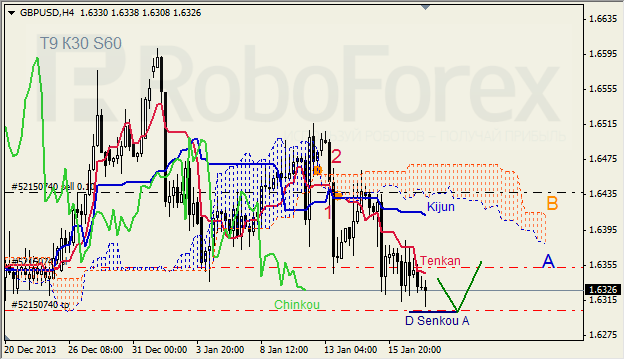Screen dimensions: 625x360
Task: Click price scale value 1.6435
Action: click(x=603, y=194)
